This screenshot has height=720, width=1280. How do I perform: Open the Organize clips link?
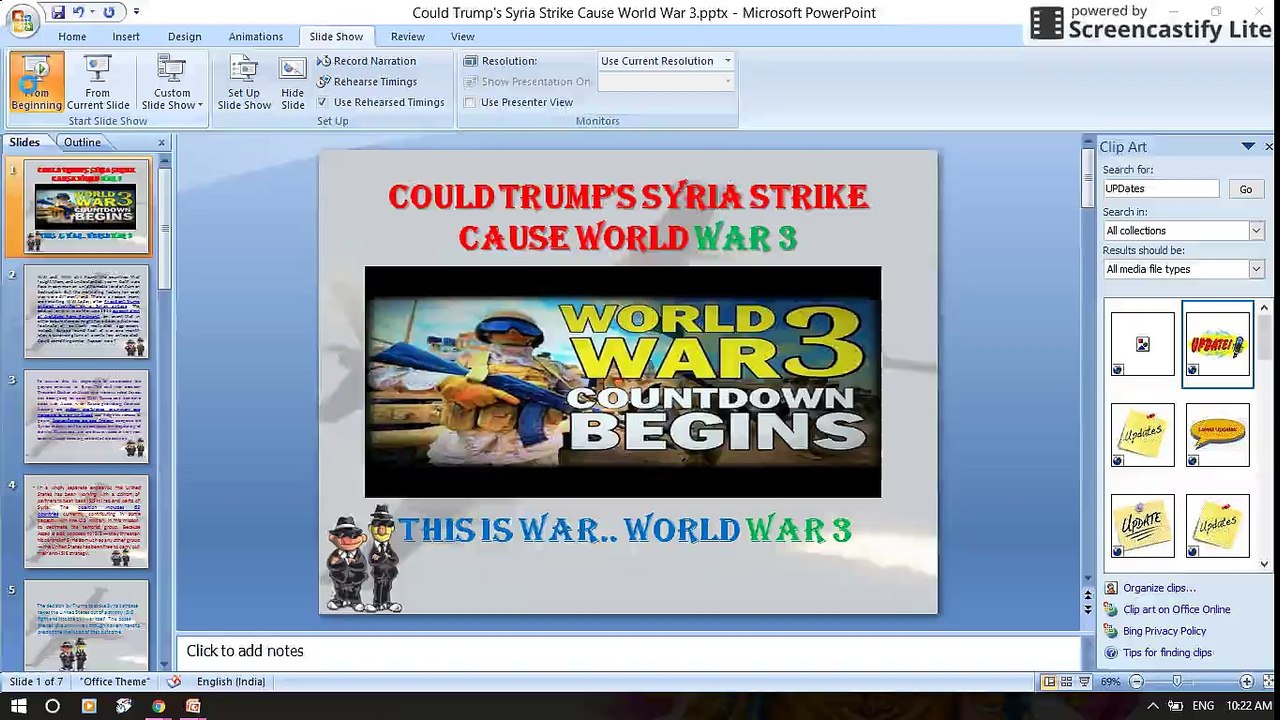1159,588
